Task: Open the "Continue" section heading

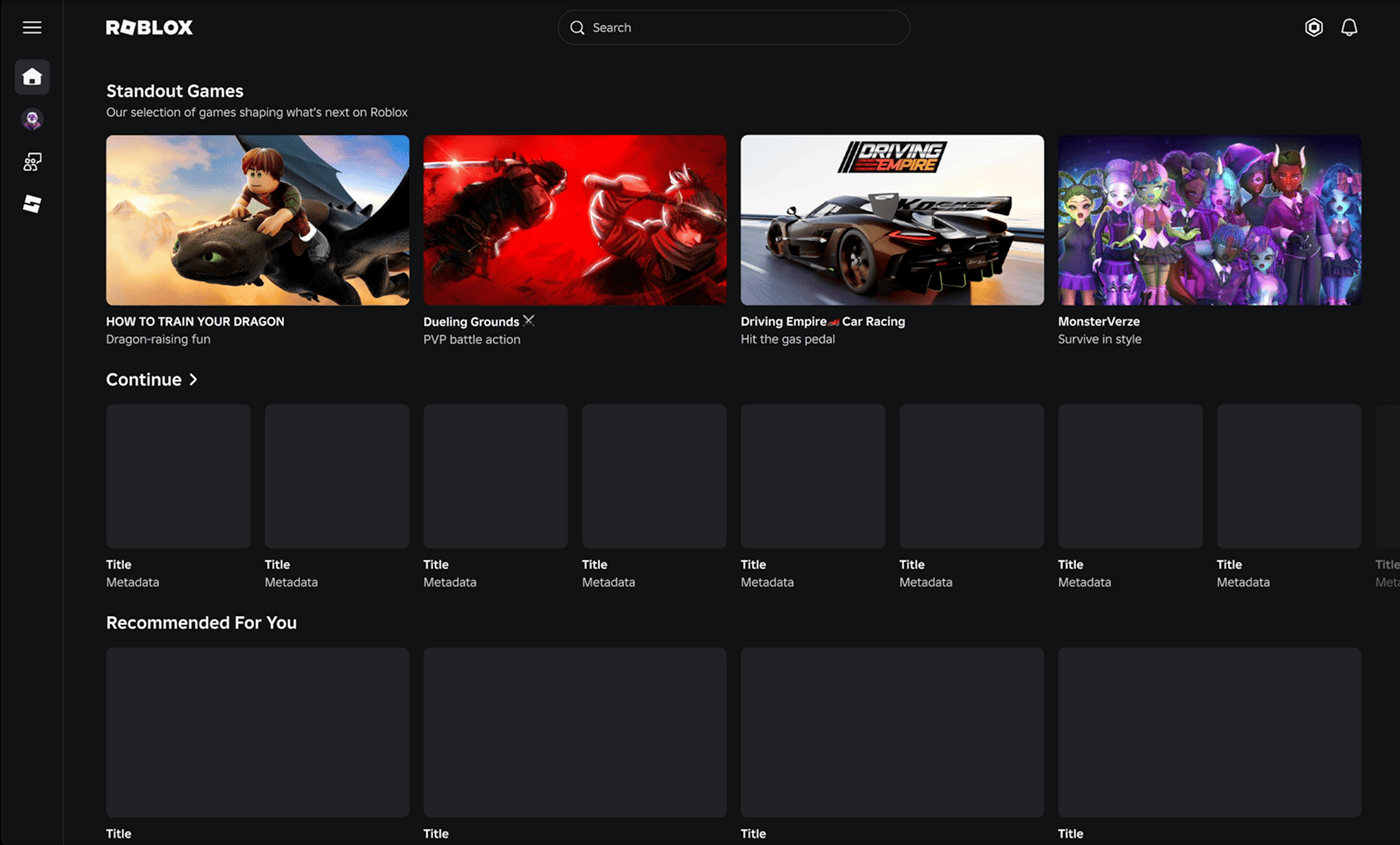Action: click(144, 380)
